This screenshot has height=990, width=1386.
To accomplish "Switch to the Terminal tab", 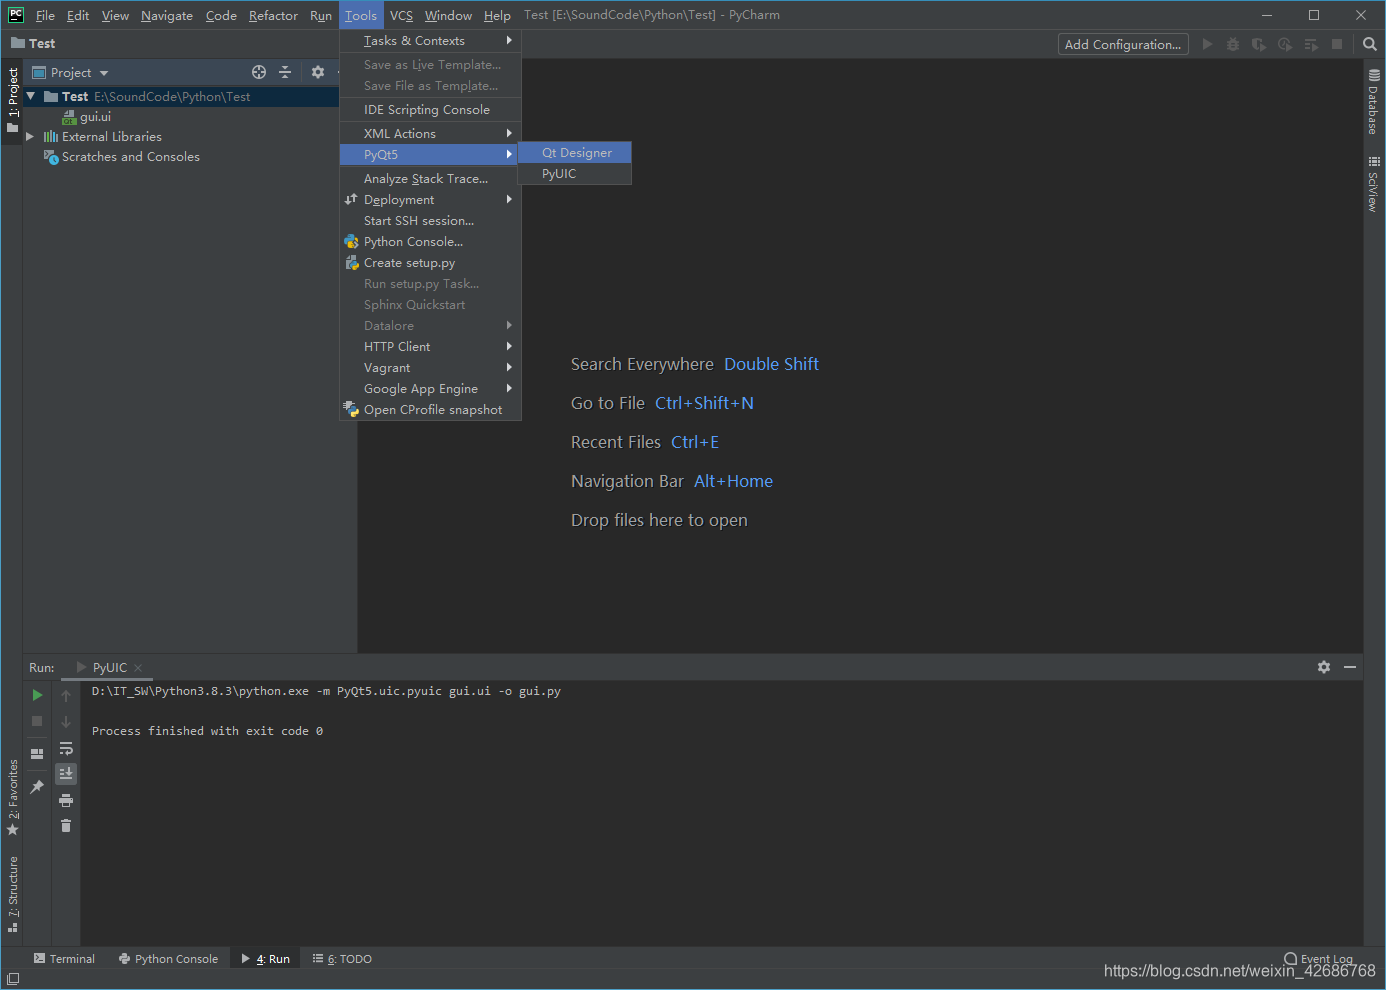I will (65, 959).
